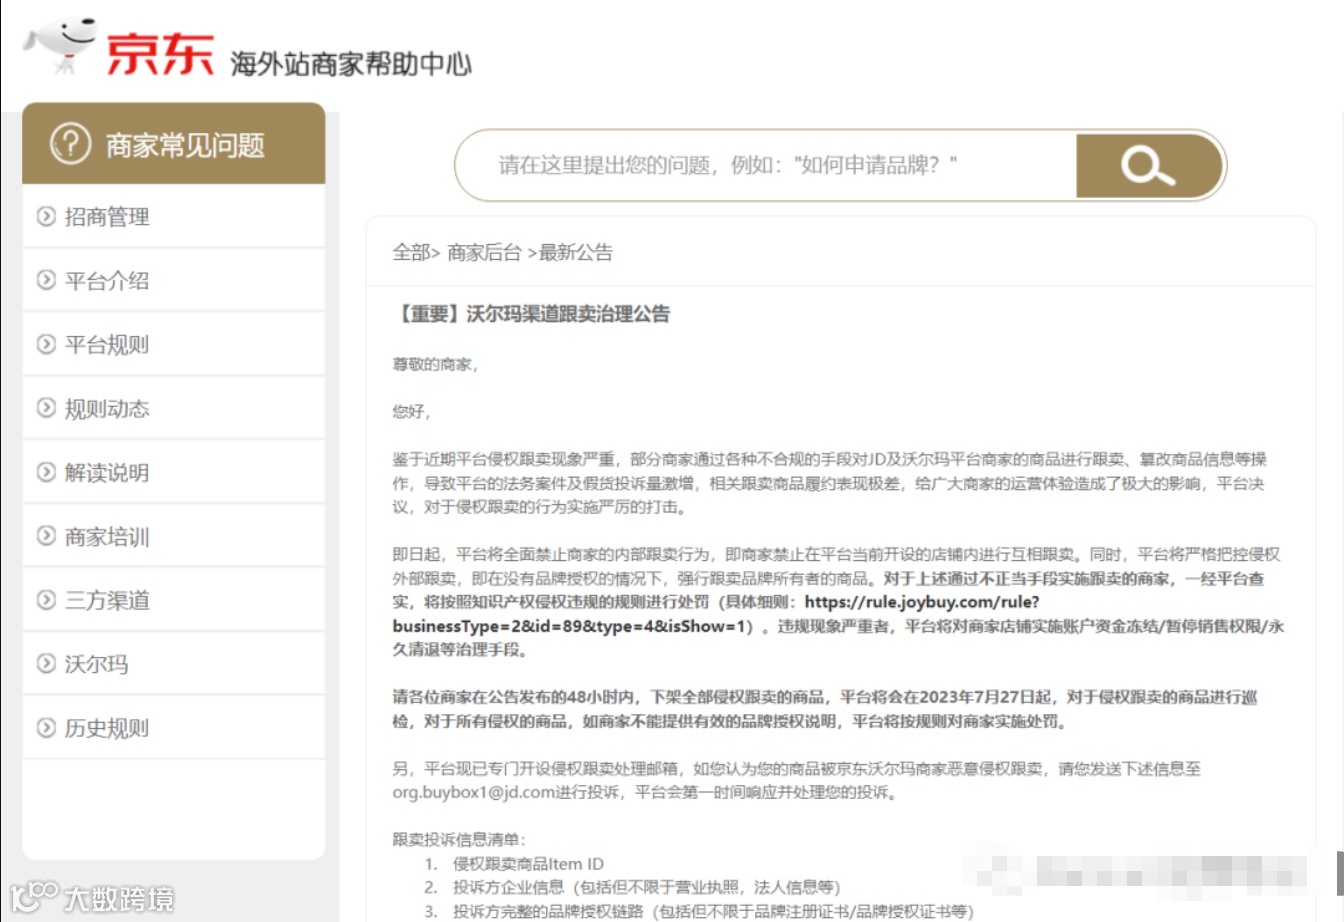Expand the 招商管理 arrow icon
The height and width of the screenshot is (922, 1344).
pos(46,216)
